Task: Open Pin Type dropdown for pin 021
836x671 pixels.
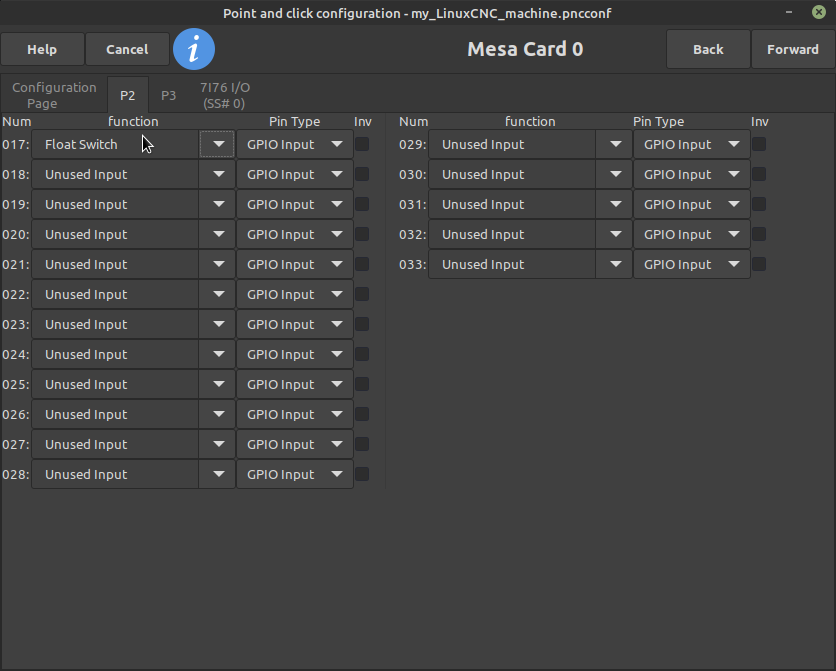Action: pos(295,264)
